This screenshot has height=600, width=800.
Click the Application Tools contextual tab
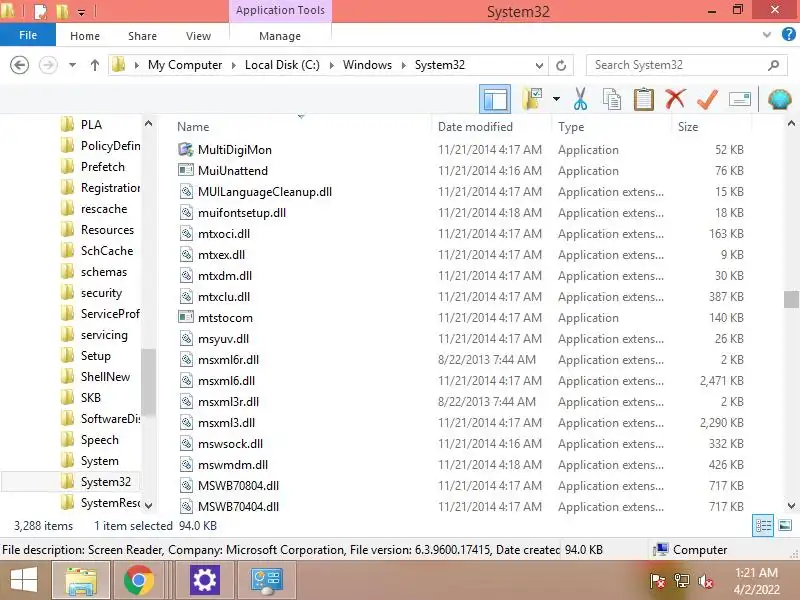280,10
